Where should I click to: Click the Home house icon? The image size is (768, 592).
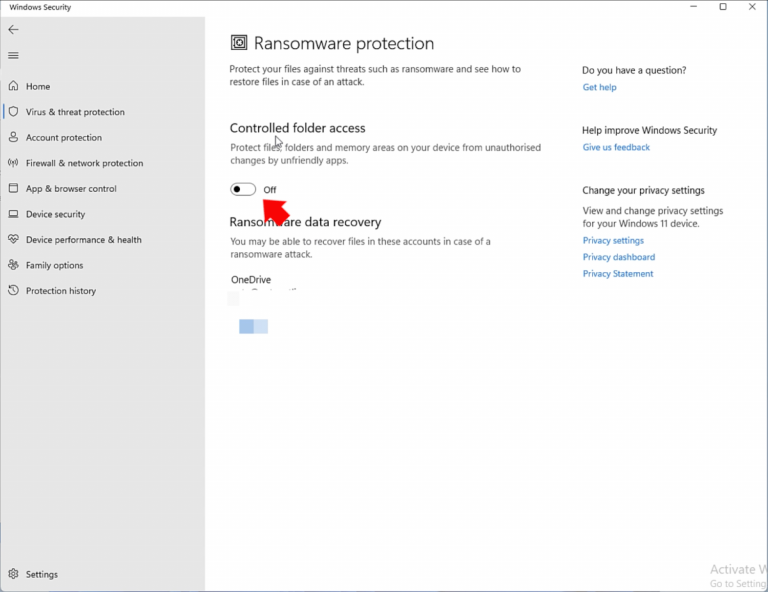[14, 86]
